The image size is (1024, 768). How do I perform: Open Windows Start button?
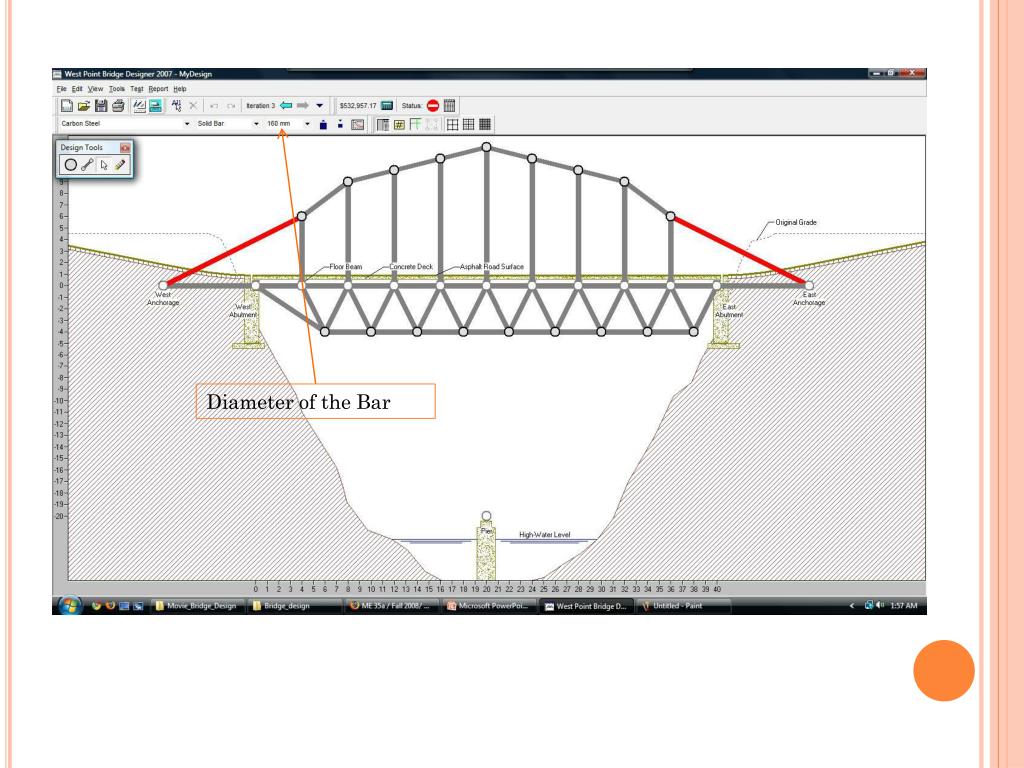(69, 605)
